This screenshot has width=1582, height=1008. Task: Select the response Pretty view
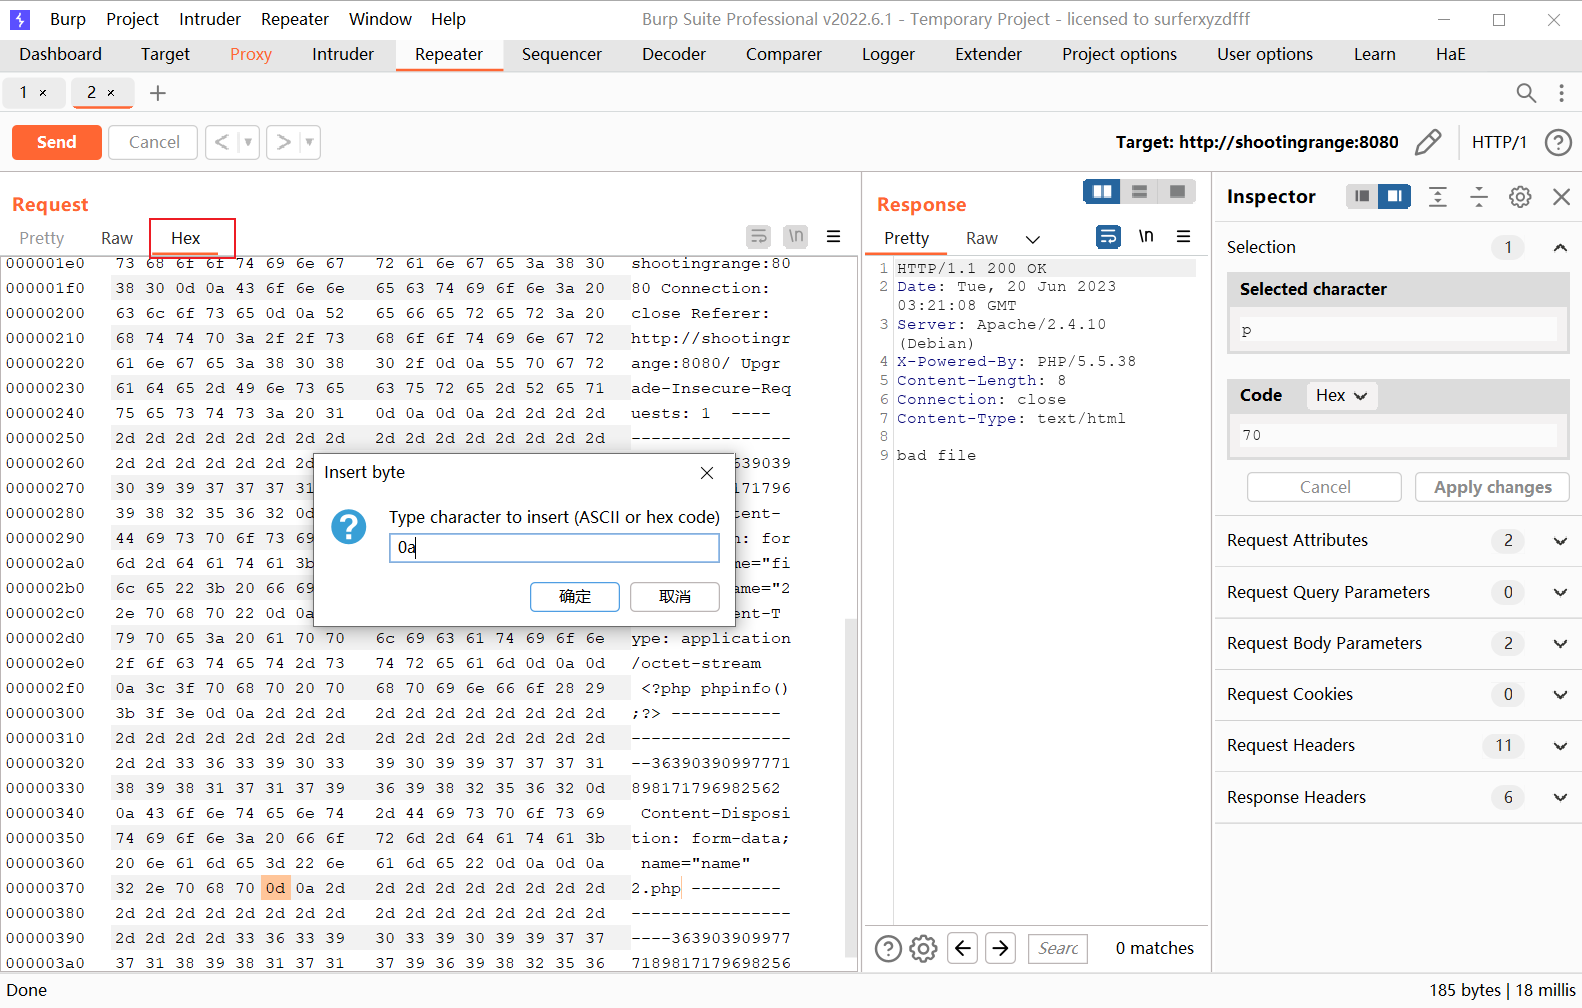point(907,238)
